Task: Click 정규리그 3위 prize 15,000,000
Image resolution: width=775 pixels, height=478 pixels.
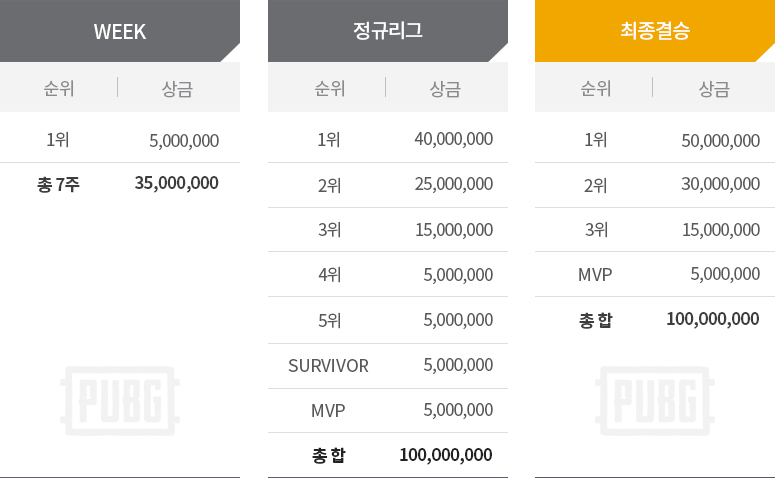Action: 453,230
